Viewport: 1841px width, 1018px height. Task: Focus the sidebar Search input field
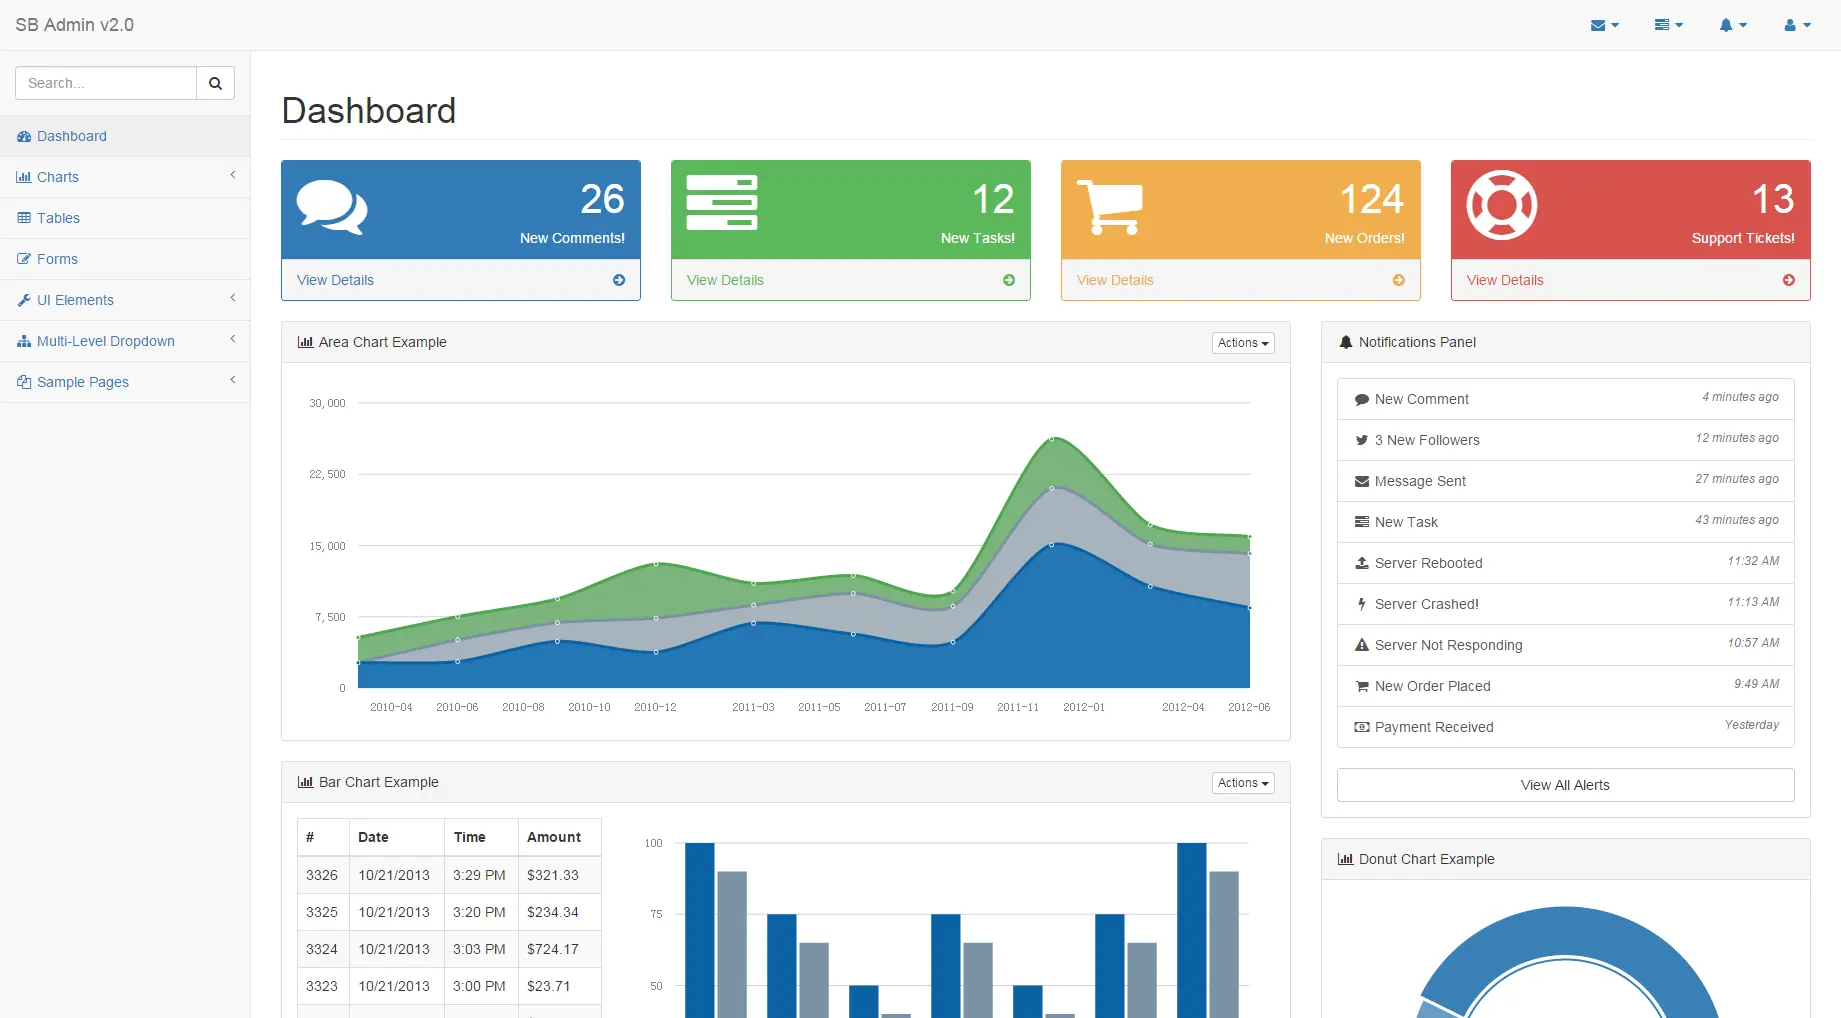[106, 83]
